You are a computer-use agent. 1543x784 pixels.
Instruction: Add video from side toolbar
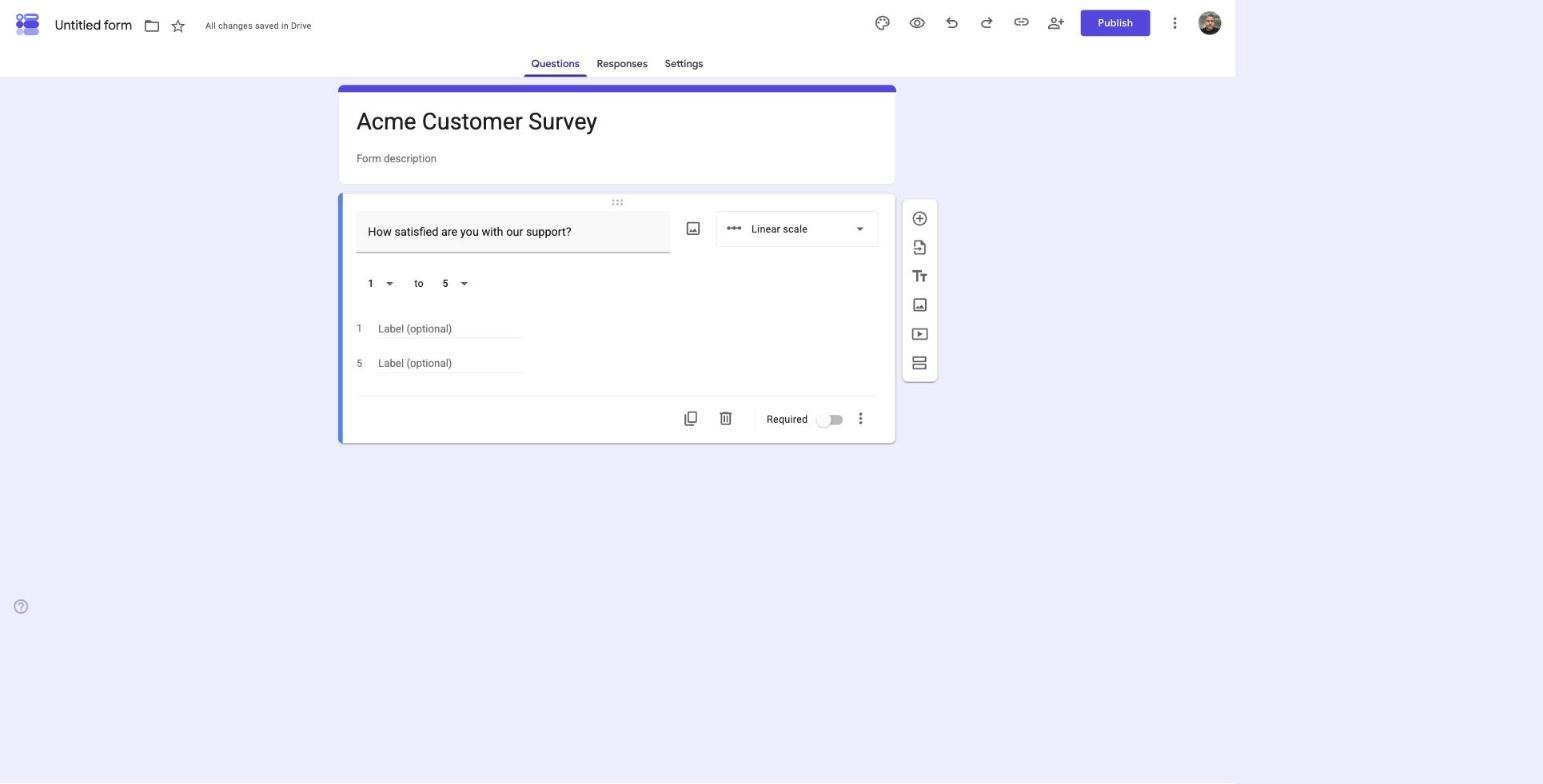click(x=920, y=334)
